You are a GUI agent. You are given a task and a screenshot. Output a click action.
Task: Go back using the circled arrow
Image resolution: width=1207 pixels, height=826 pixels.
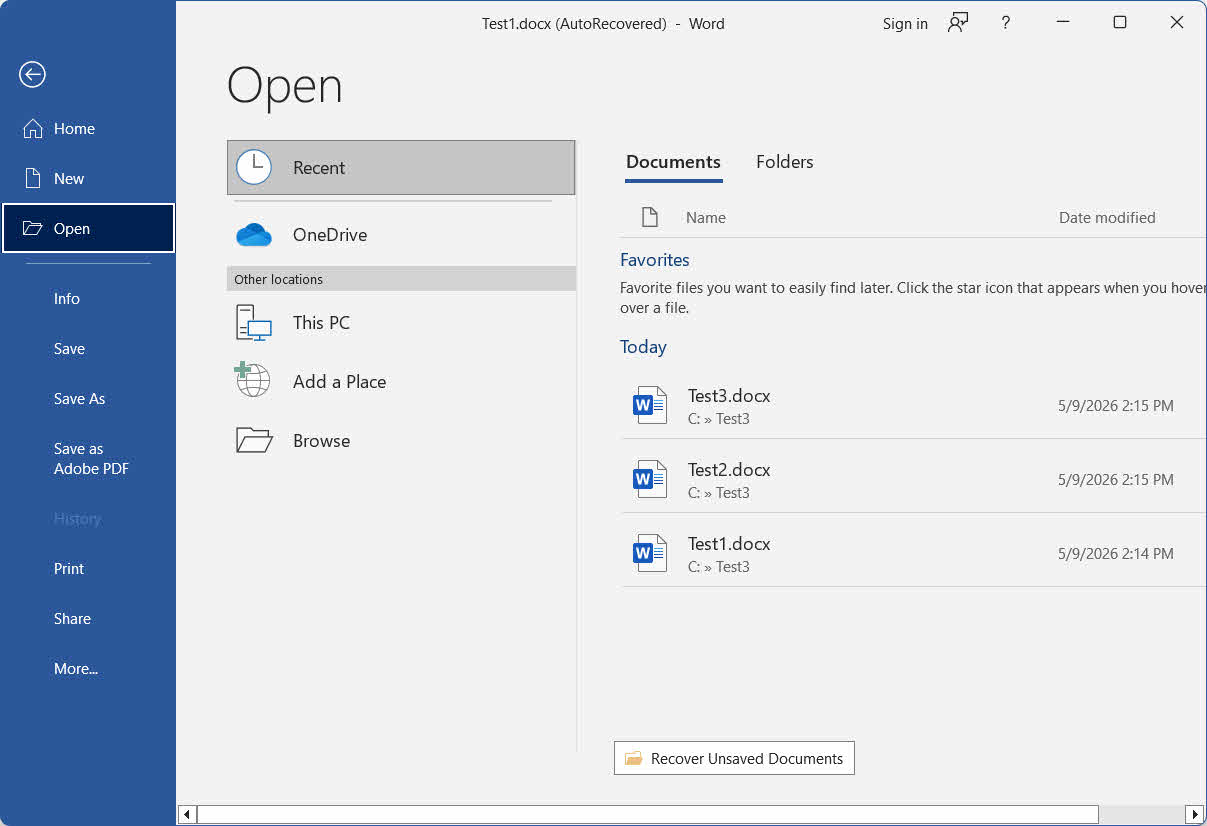32,74
